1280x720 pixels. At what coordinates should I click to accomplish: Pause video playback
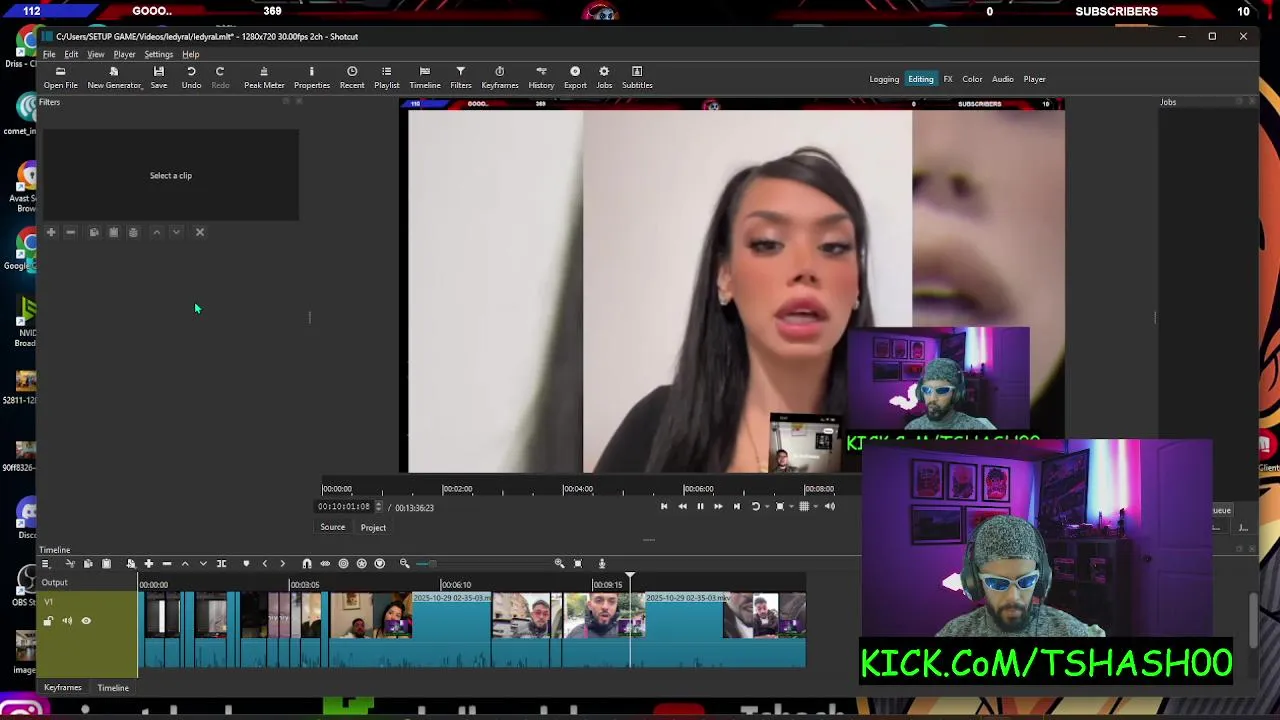[x=700, y=506]
